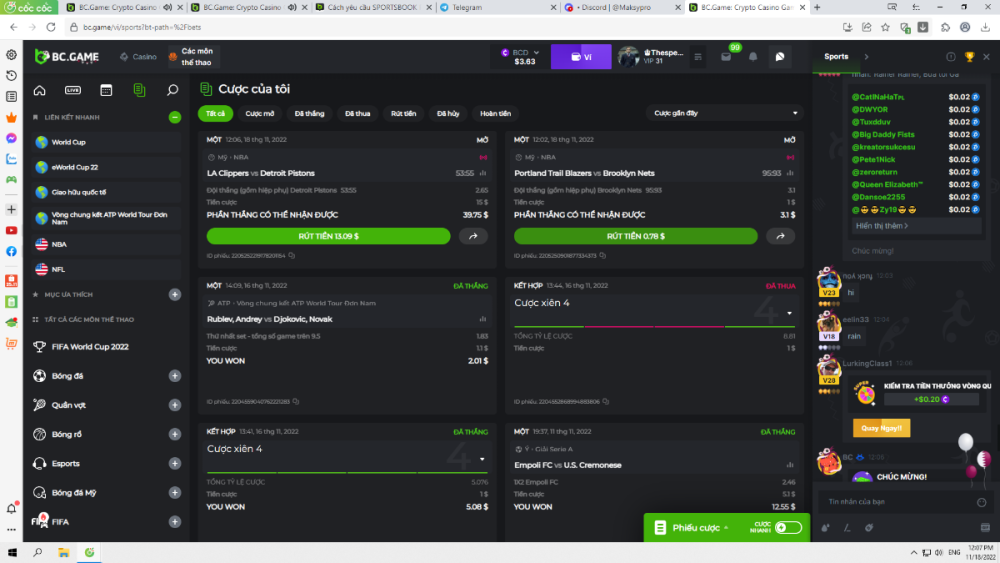This screenshot has height=563, width=1000.
Task: Switch to the Casino section
Action: (138, 57)
